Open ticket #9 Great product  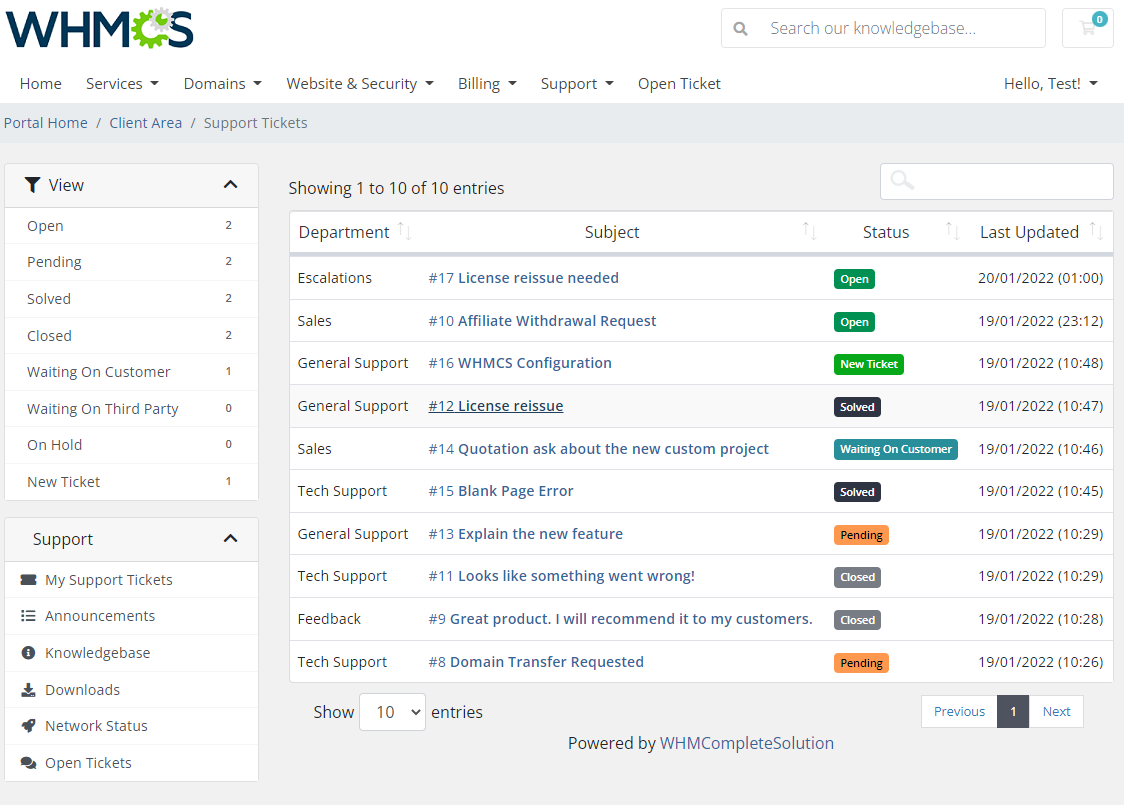pyautogui.click(x=621, y=619)
